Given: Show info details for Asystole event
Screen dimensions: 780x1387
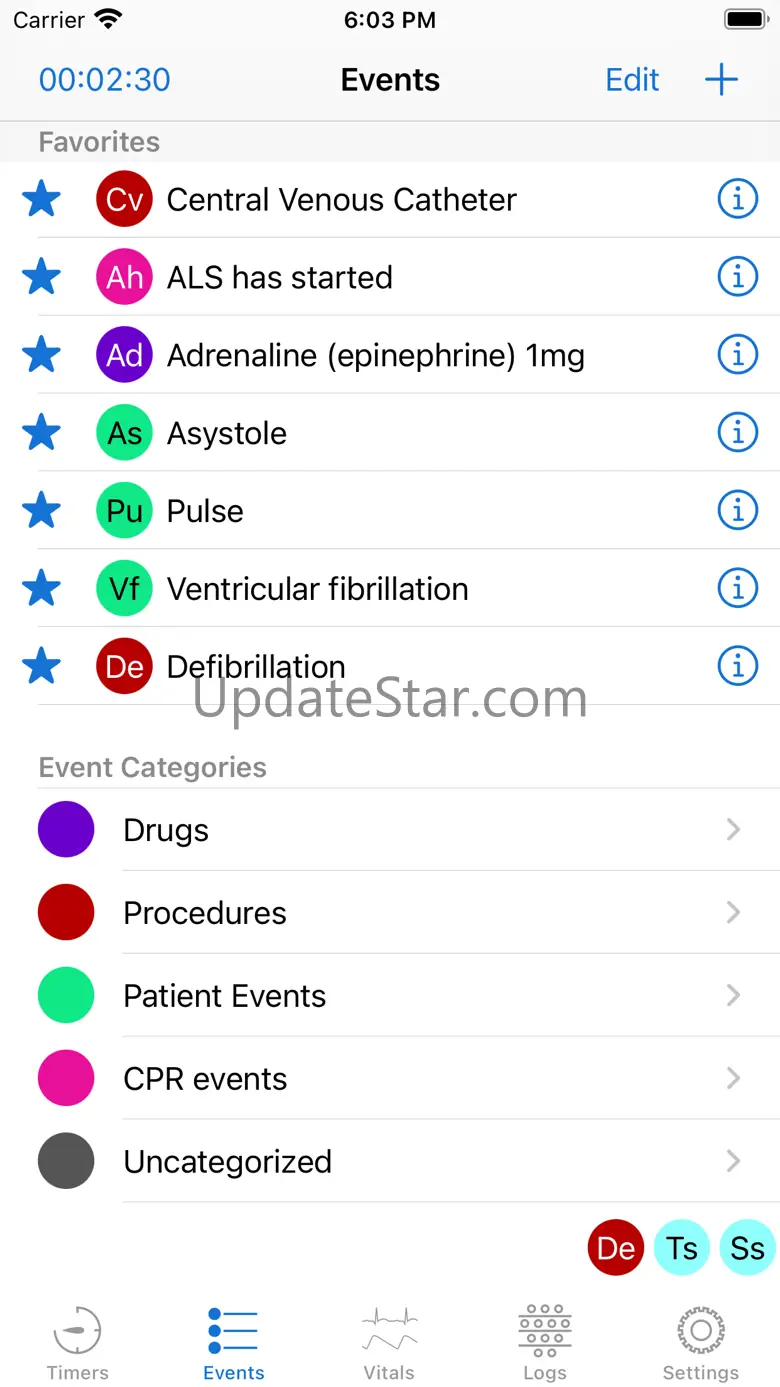Looking at the screenshot, I should coord(738,433).
